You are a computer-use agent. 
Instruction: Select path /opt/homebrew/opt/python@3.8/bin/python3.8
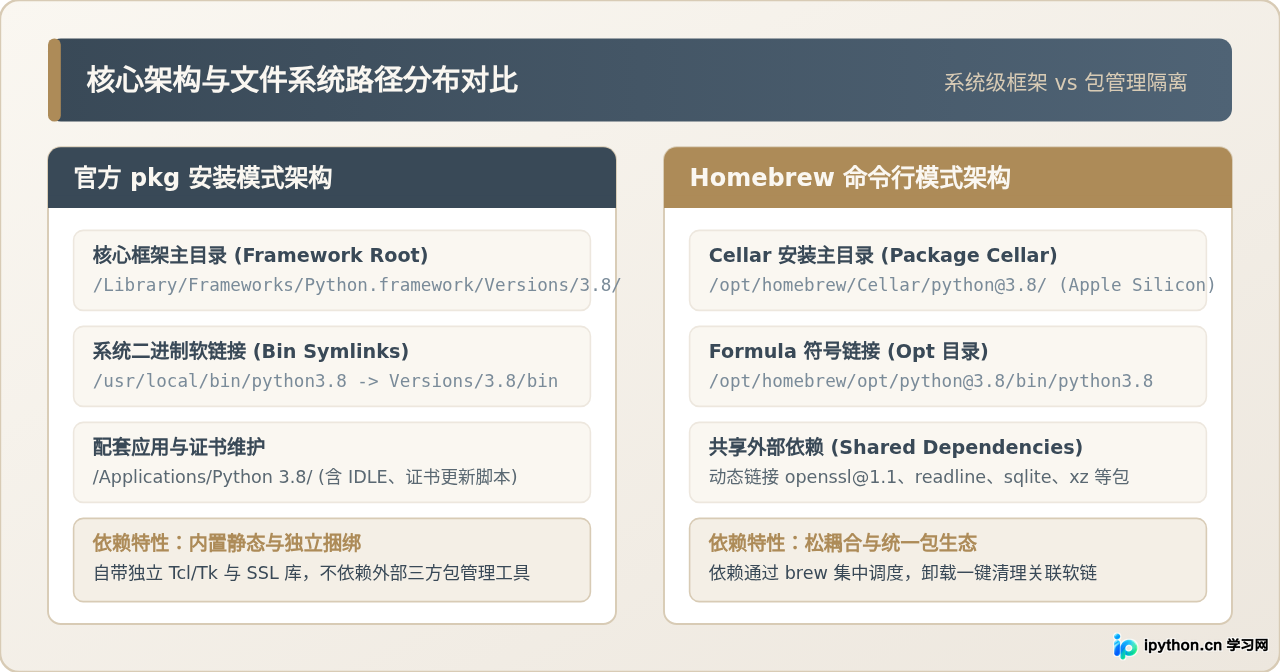click(x=931, y=381)
